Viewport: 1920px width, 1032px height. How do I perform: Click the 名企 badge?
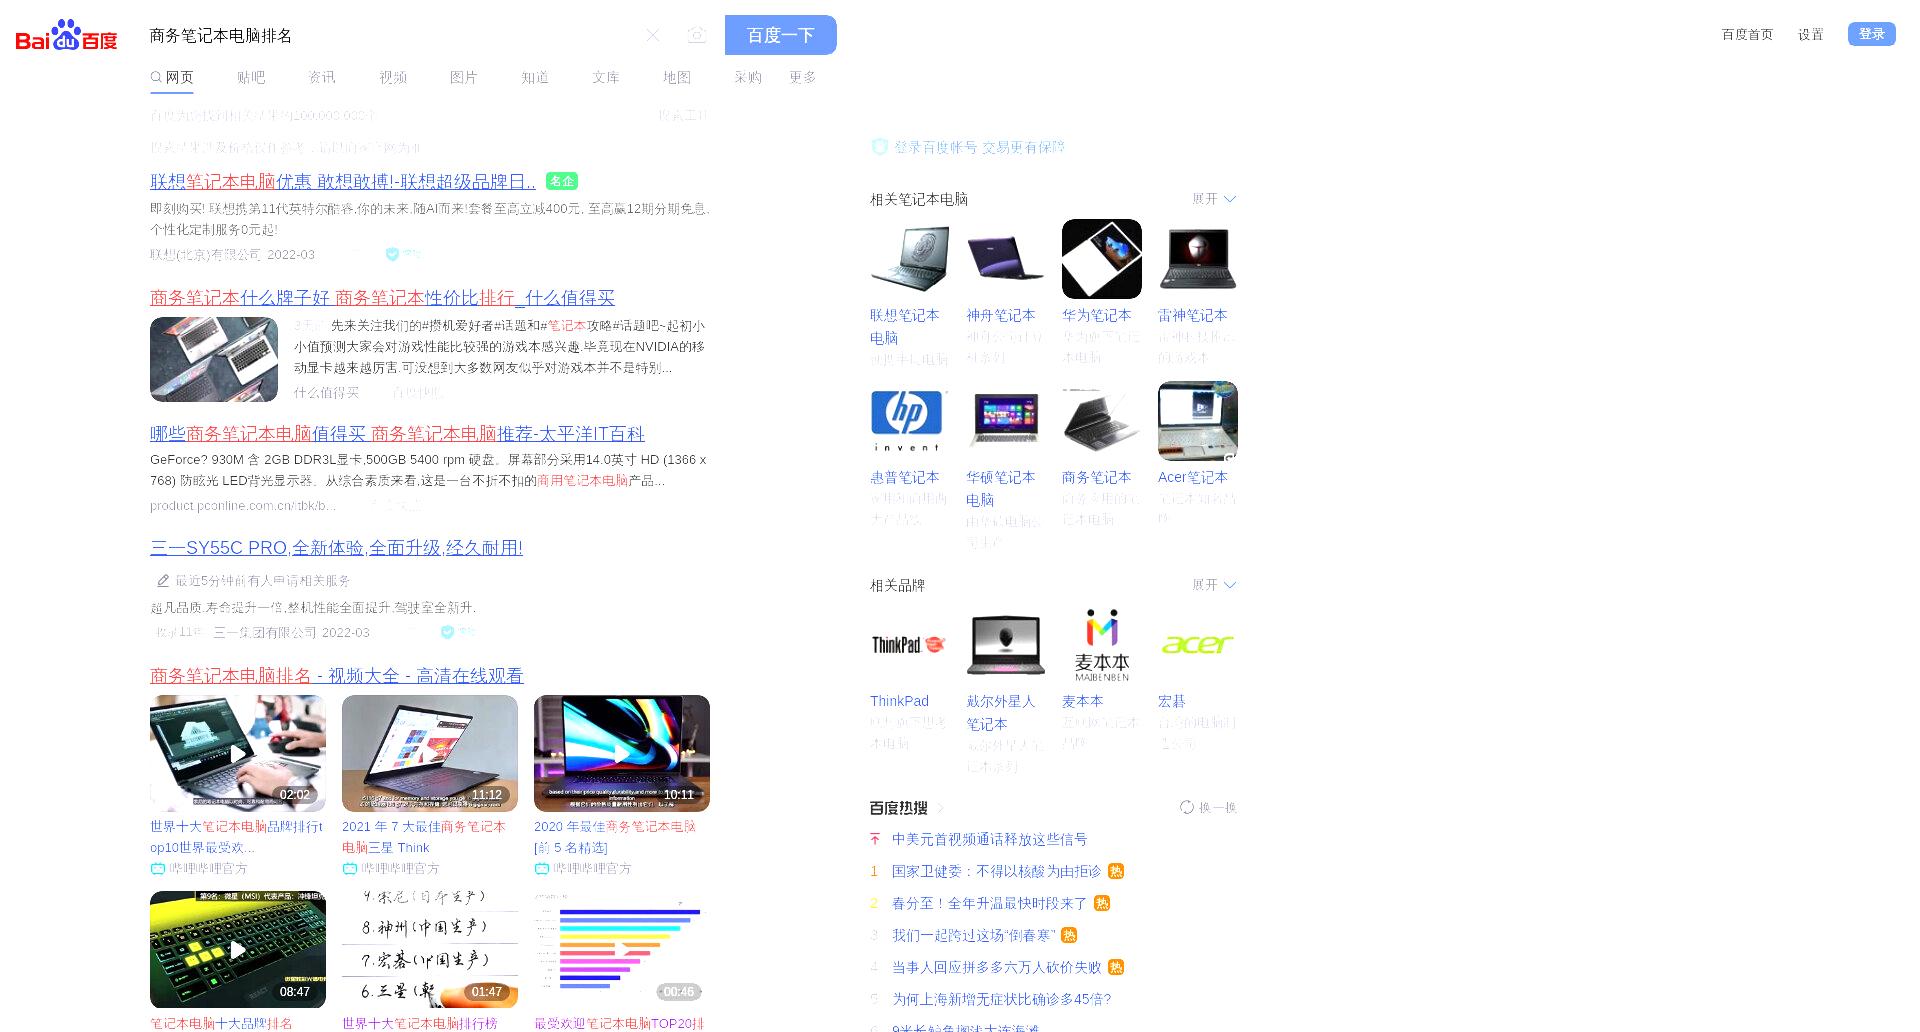pos(562,181)
